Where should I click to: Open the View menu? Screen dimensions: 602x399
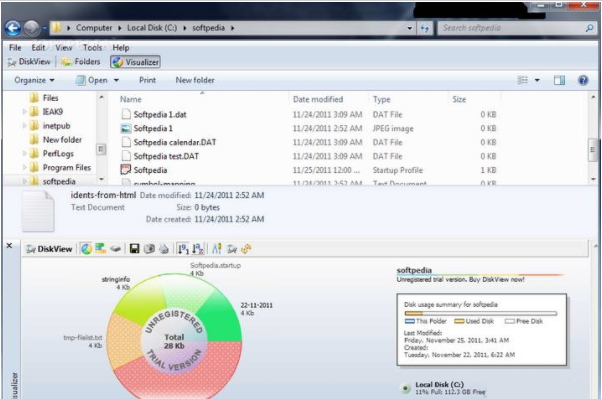point(64,48)
